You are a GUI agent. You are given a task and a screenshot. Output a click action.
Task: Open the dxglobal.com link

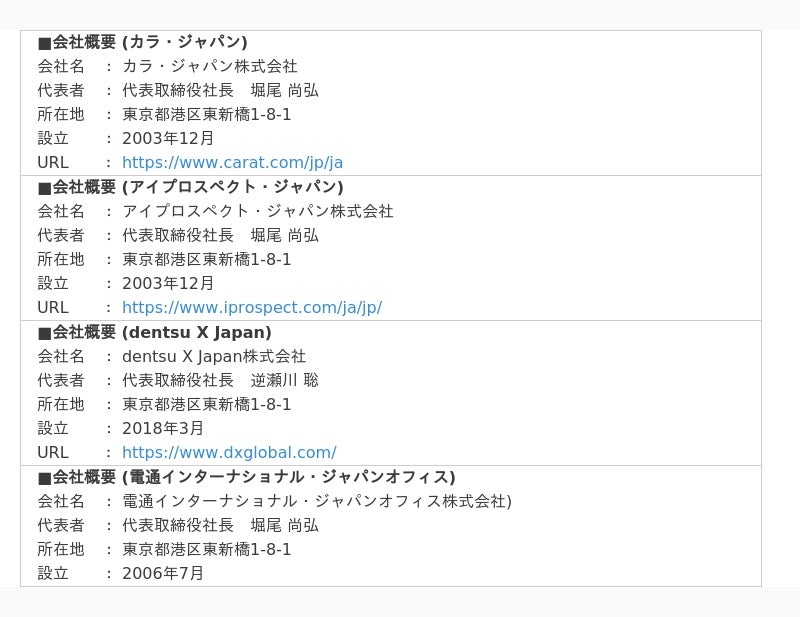coord(229,453)
